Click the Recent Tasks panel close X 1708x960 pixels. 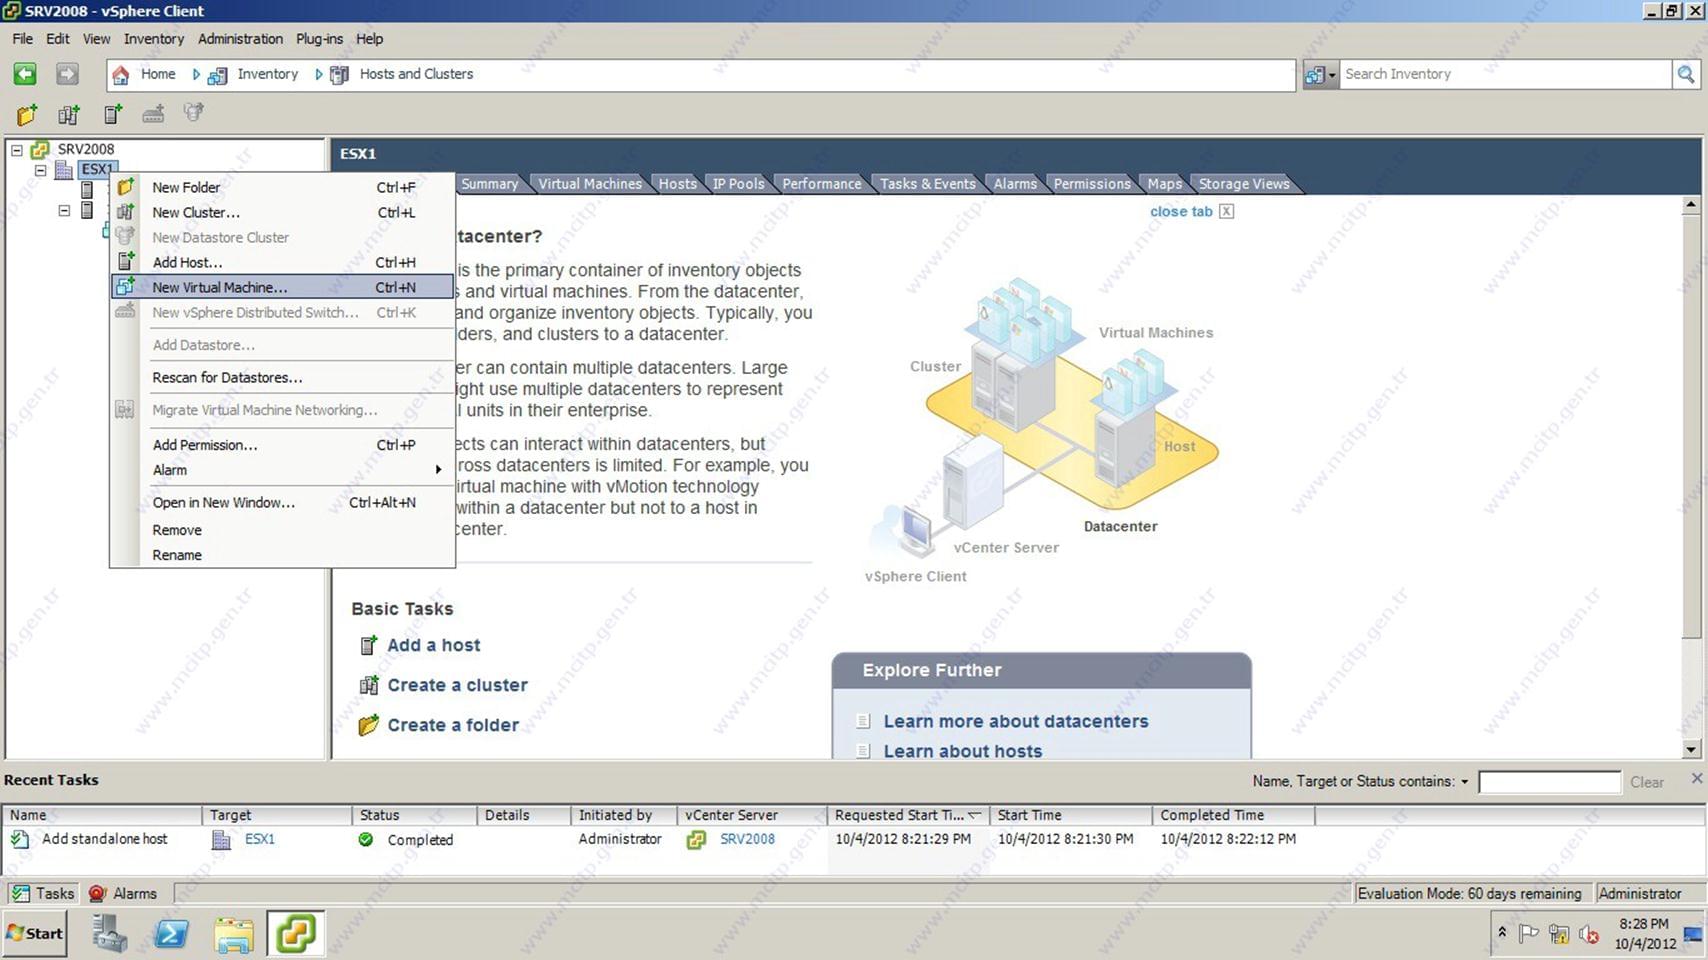click(1696, 778)
